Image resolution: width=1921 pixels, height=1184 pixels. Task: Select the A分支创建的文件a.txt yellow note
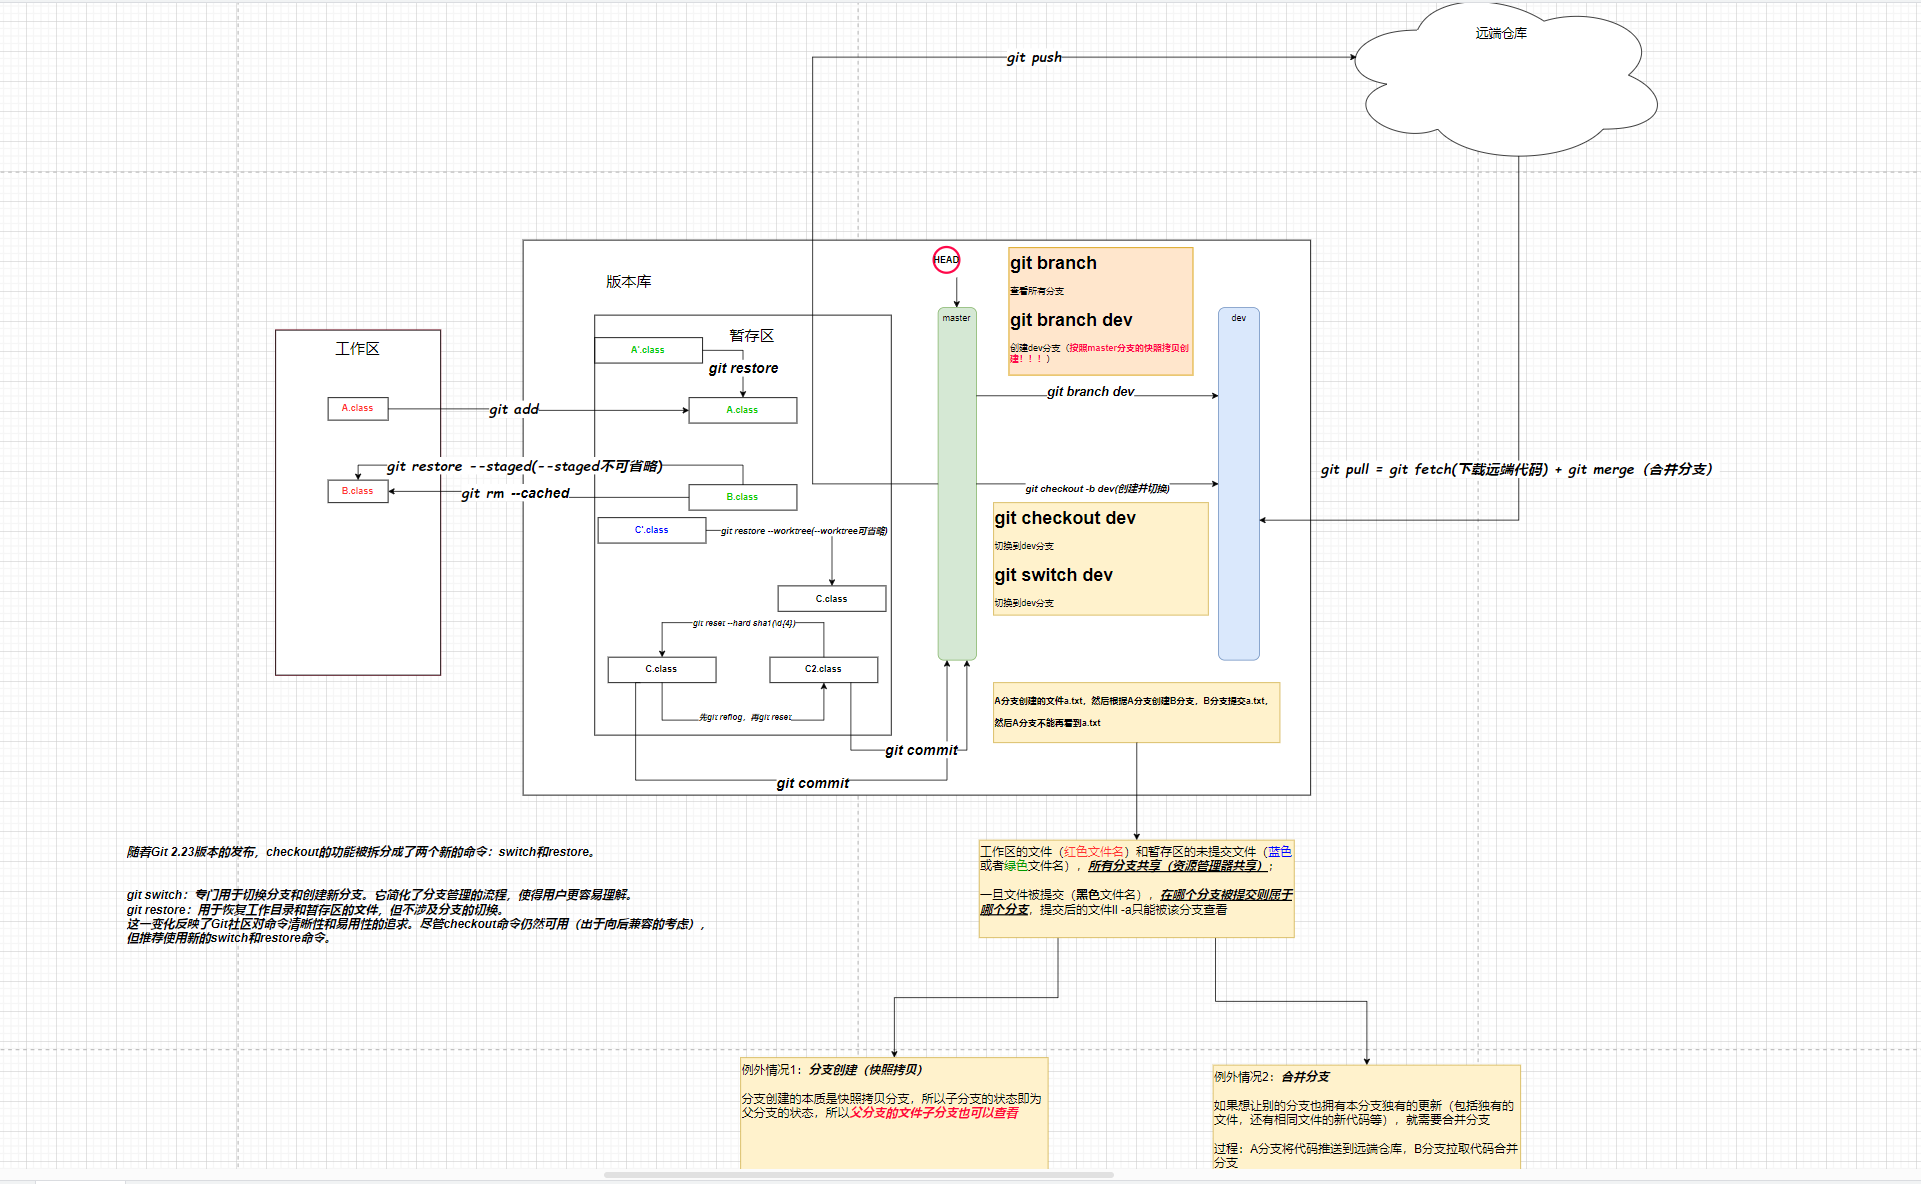pos(1136,713)
